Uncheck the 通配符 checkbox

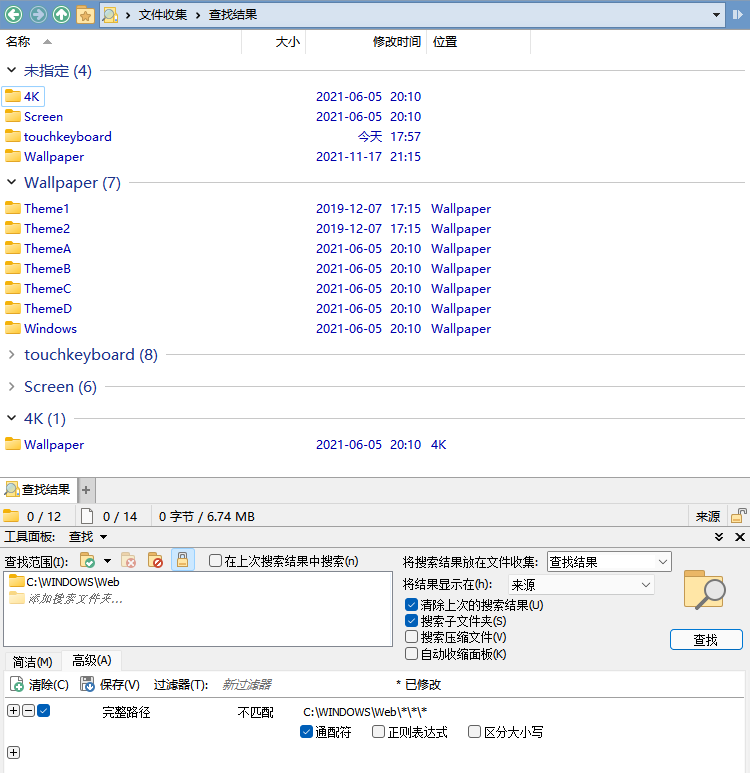click(306, 732)
